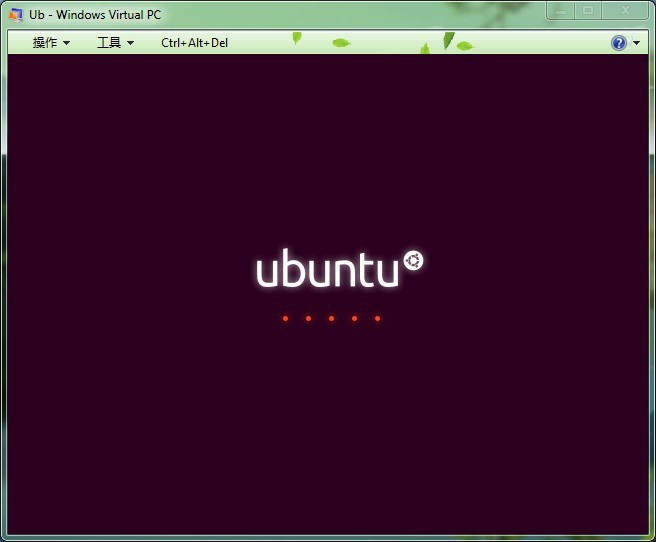
Task: Open the blue Help question mark icon
Action: pyautogui.click(x=619, y=43)
